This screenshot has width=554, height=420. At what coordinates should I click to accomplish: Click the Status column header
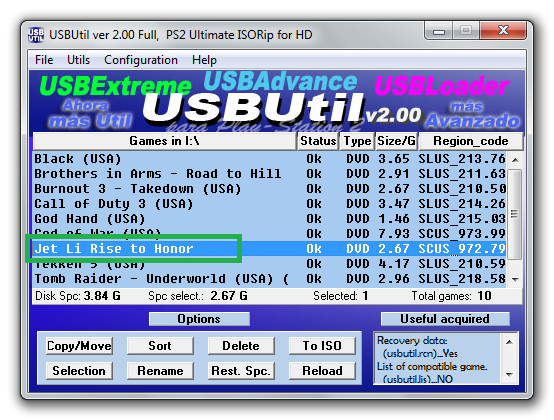coord(318,141)
